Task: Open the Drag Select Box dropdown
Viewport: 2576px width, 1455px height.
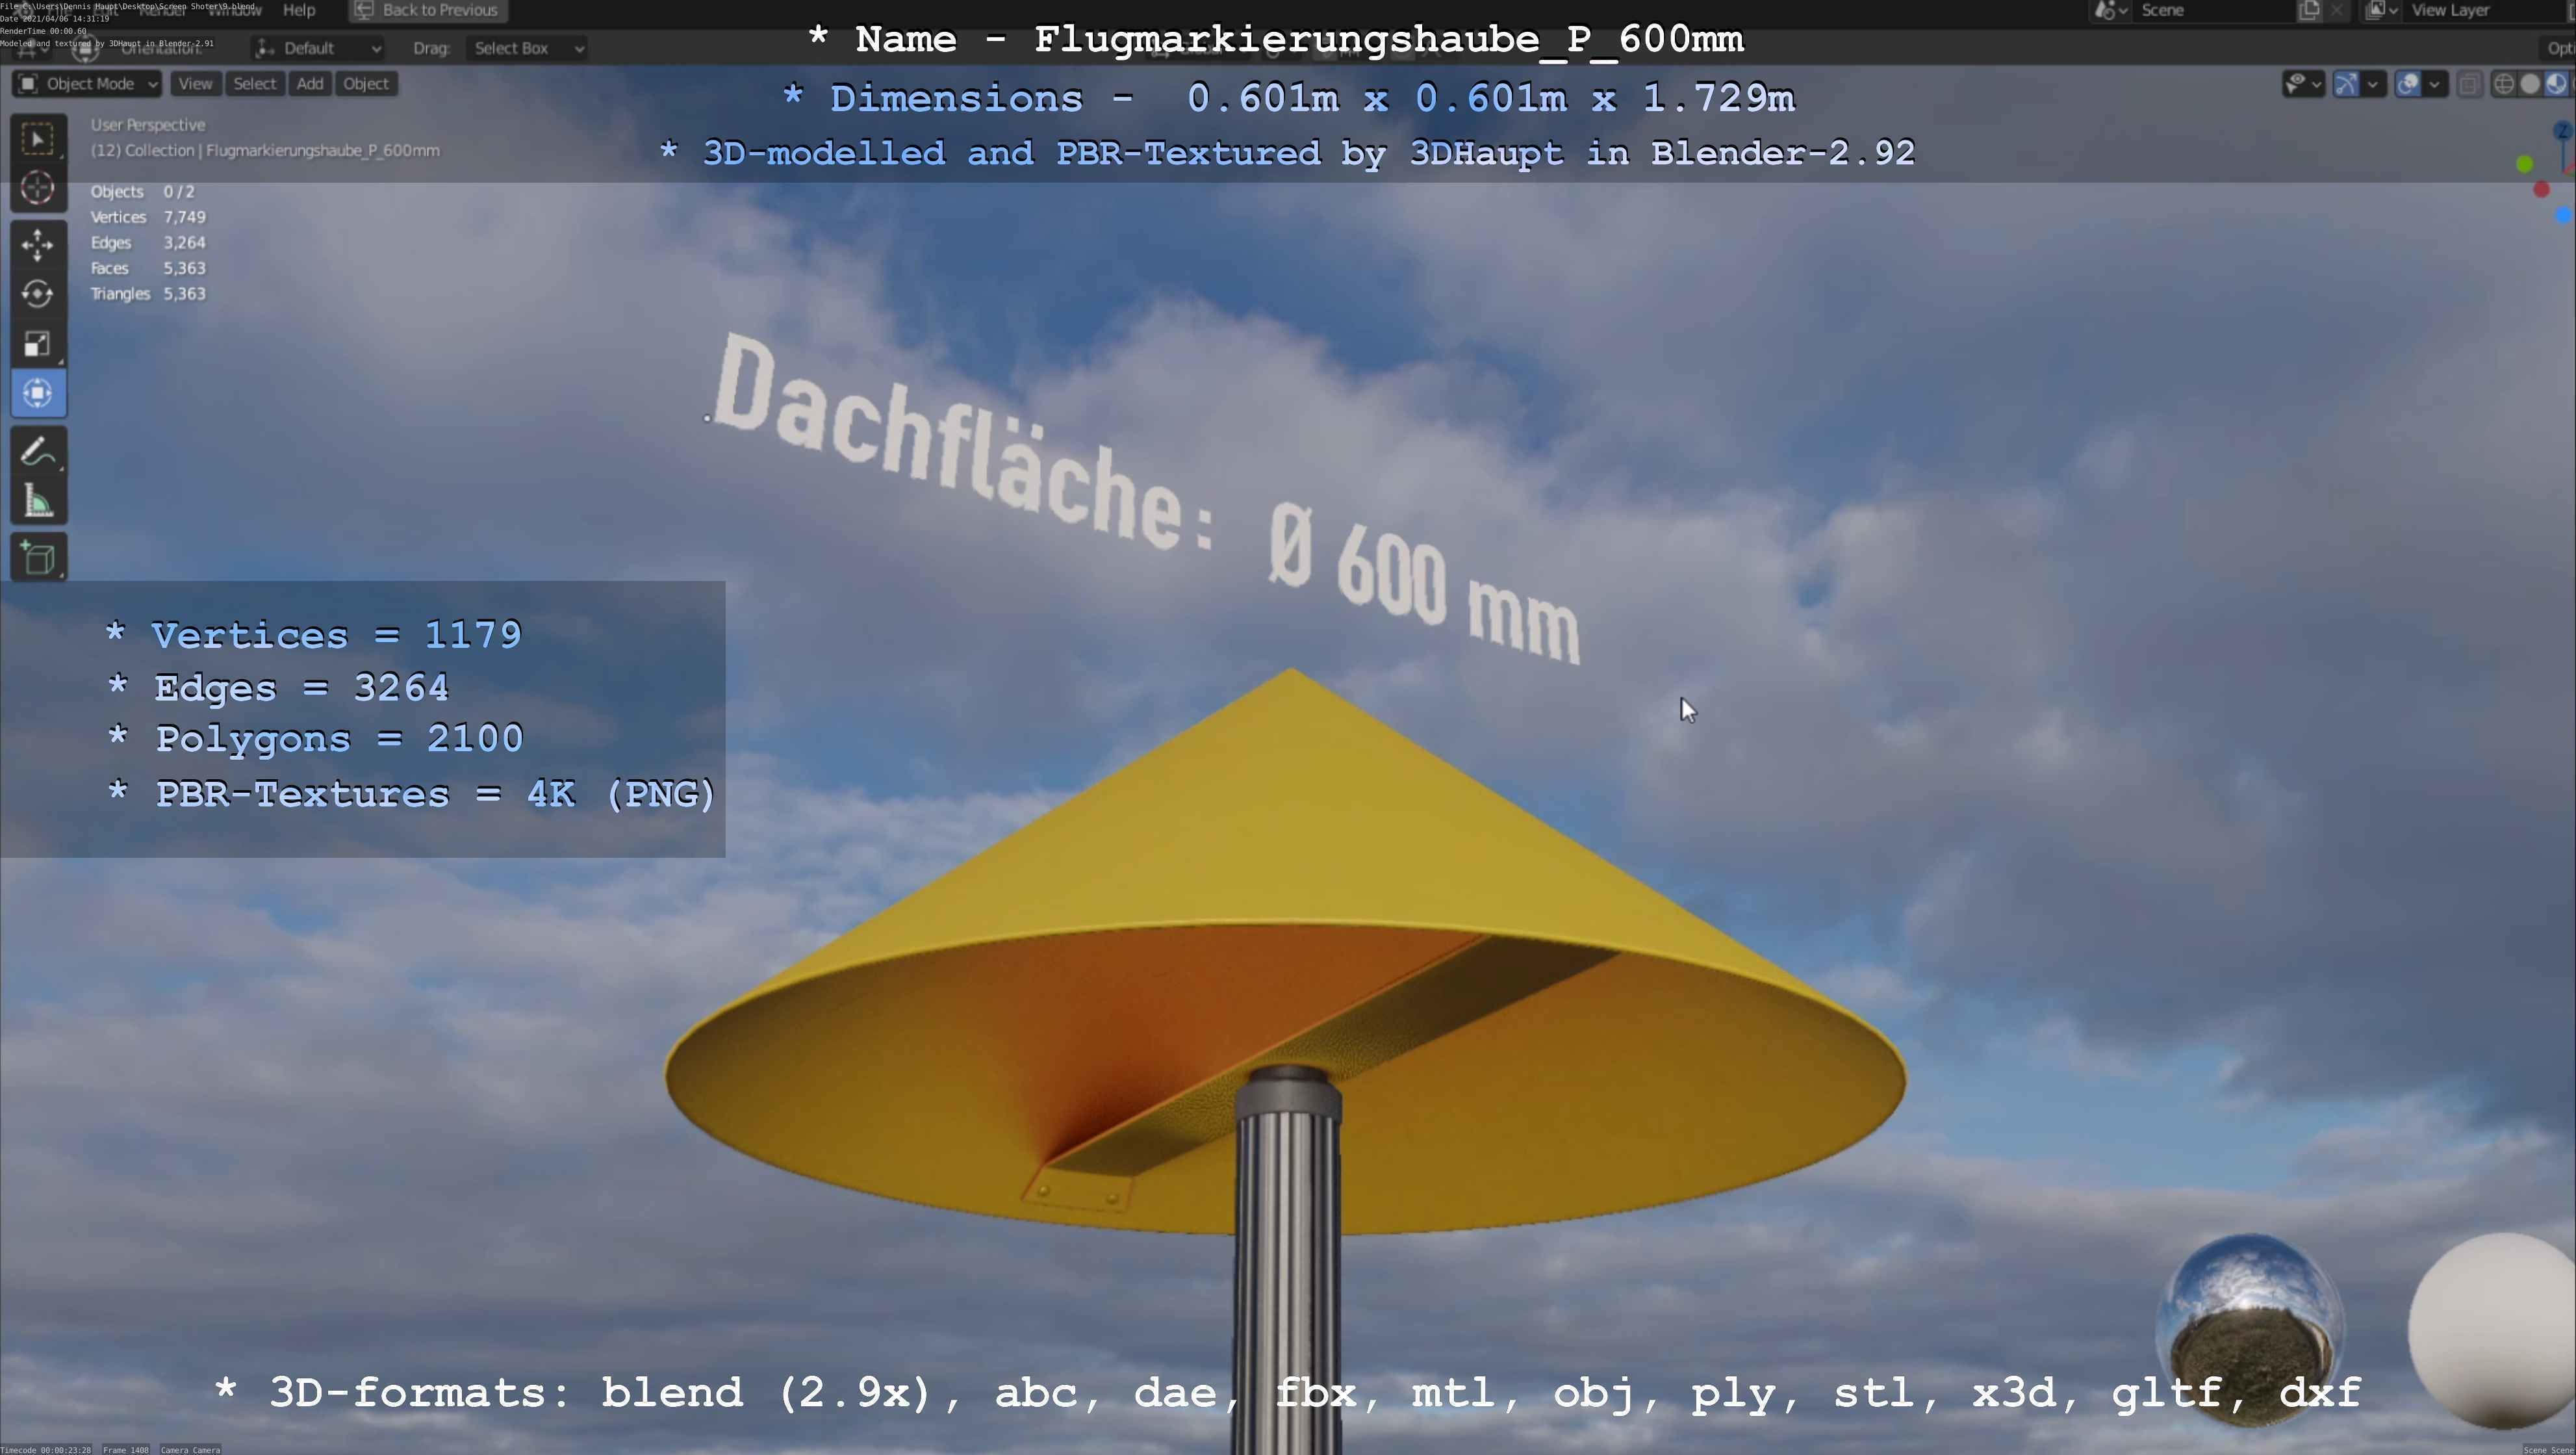Action: (528, 48)
